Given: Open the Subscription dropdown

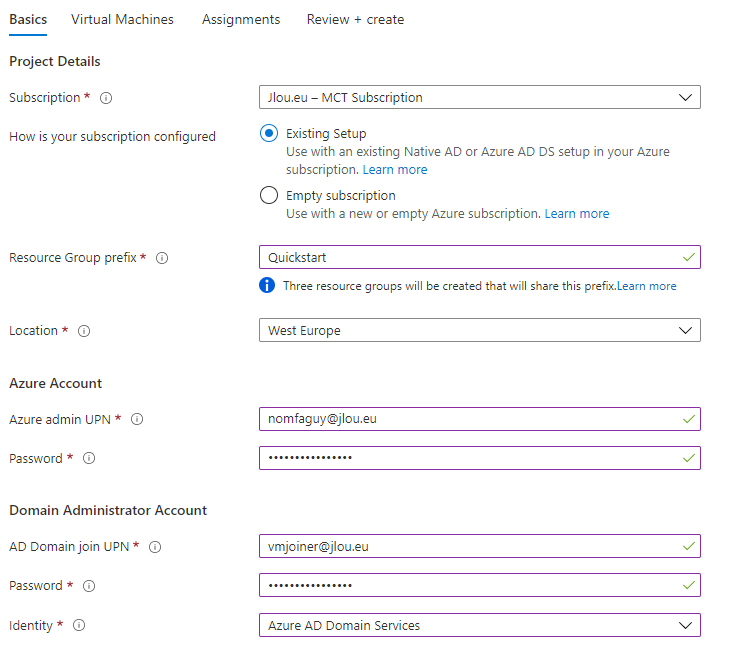Looking at the screenshot, I should (480, 97).
